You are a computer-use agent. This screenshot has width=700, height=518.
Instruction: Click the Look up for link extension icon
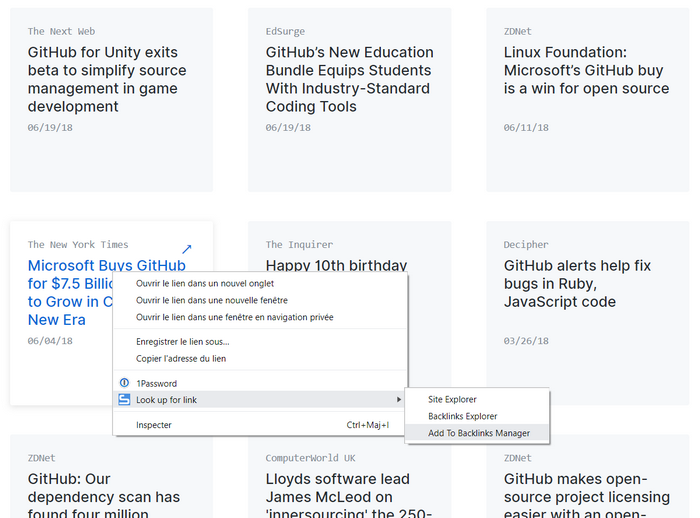(x=124, y=400)
